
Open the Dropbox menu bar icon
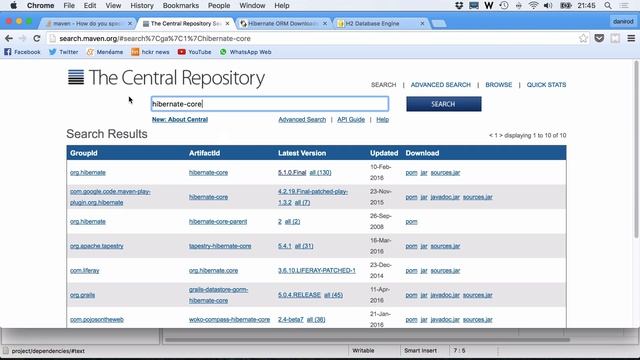tap(459, 5)
